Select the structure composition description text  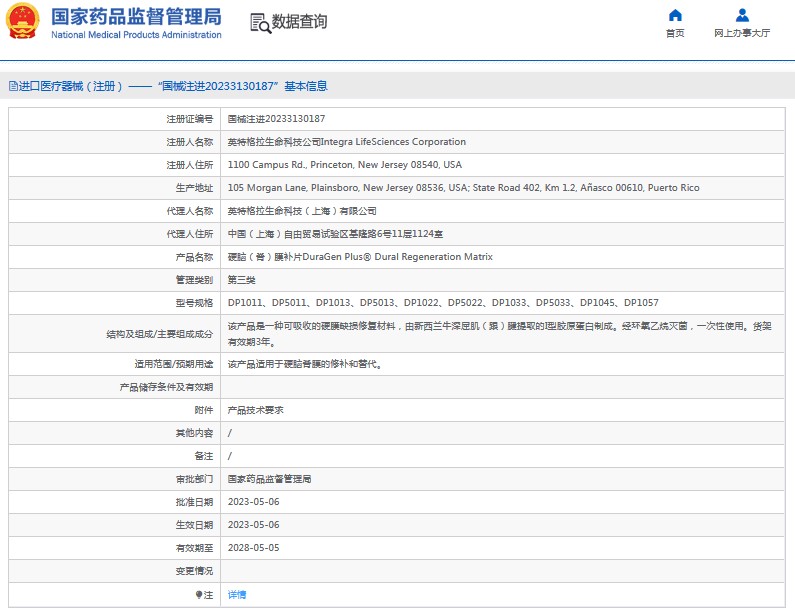[499, 334]
